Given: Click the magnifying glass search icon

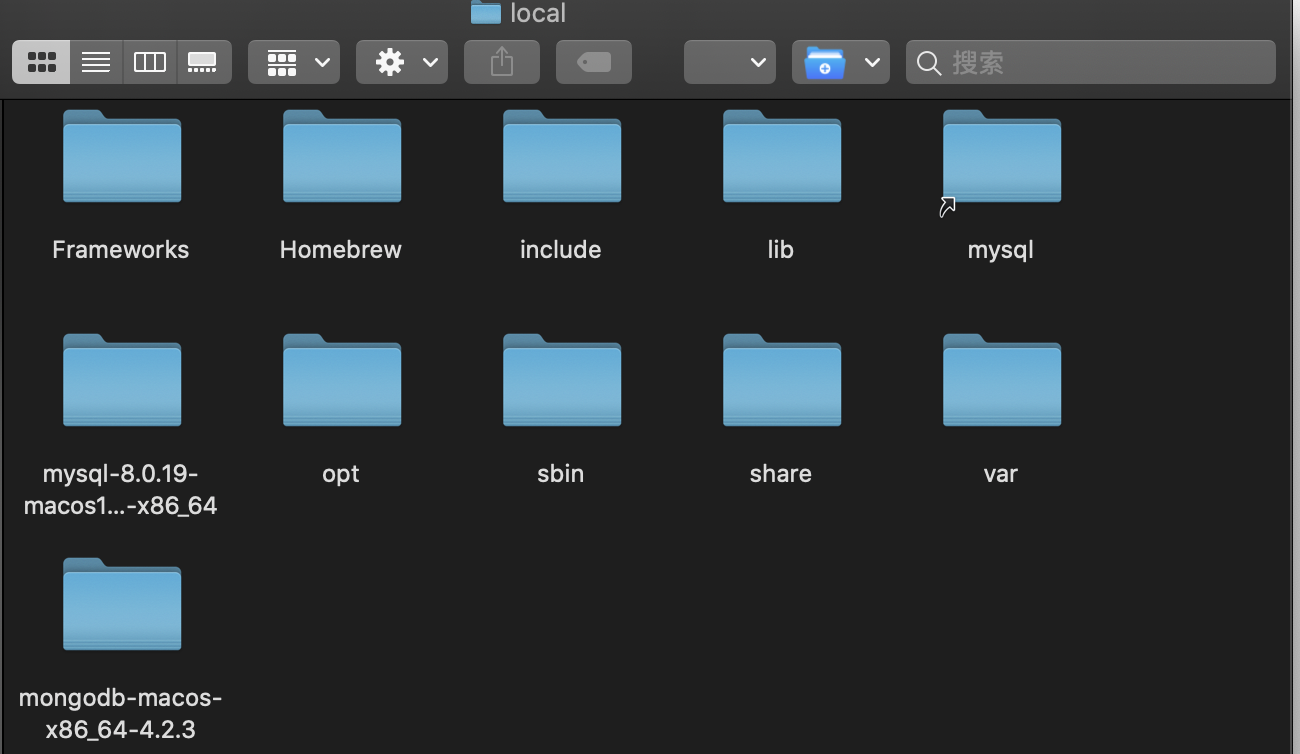Looking at the screenshot, I should click(x=929, y=63).
